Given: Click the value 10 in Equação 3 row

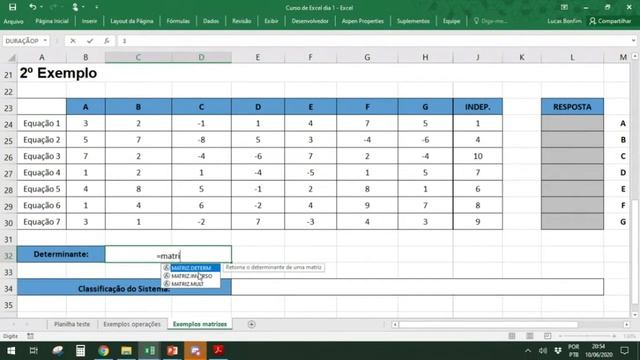Looking at the screenshot, I should (478, 156).
